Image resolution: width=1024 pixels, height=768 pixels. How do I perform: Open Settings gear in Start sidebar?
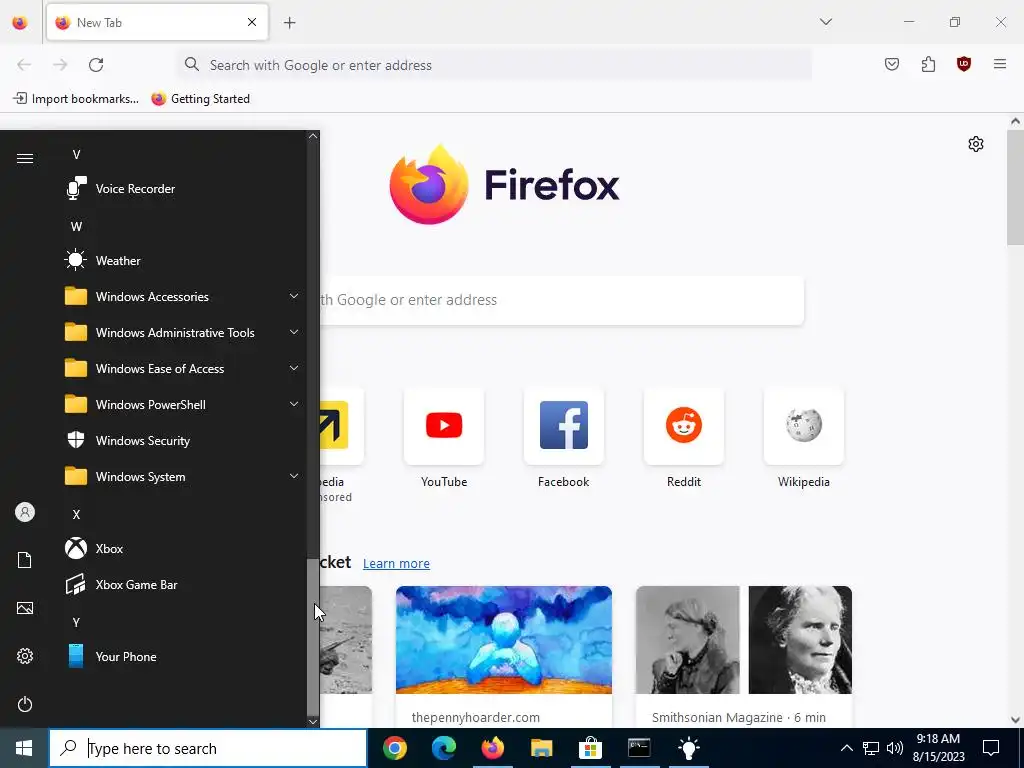pos(25,656)
